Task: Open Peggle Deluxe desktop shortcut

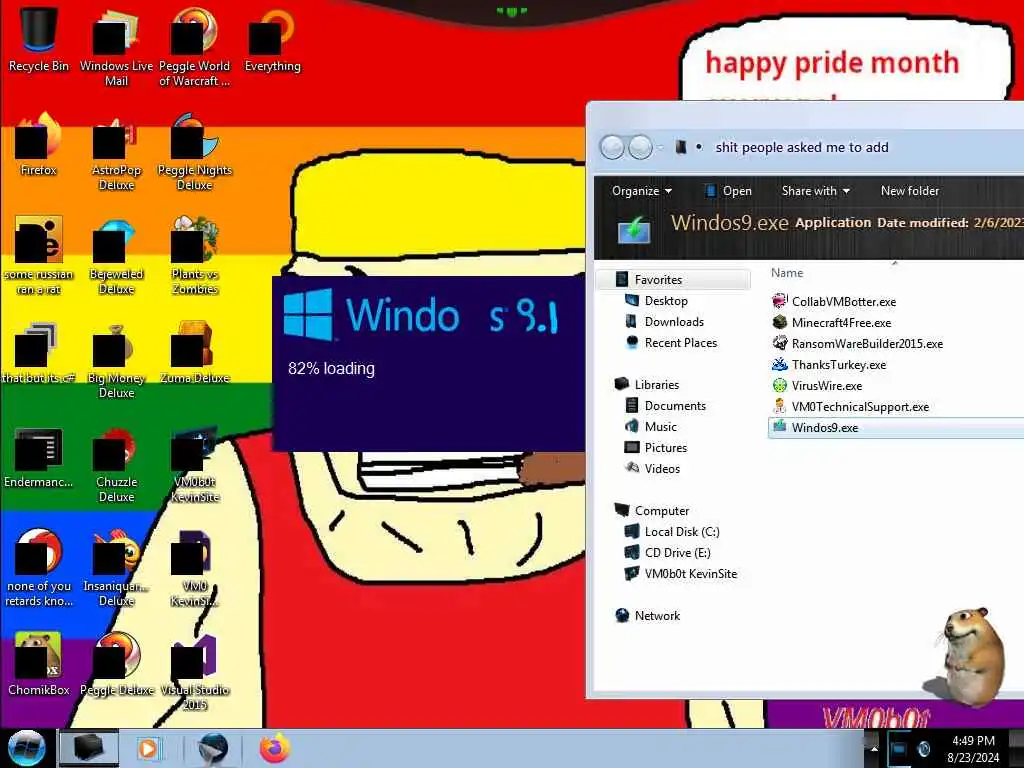Action: [x=116, y=665]
